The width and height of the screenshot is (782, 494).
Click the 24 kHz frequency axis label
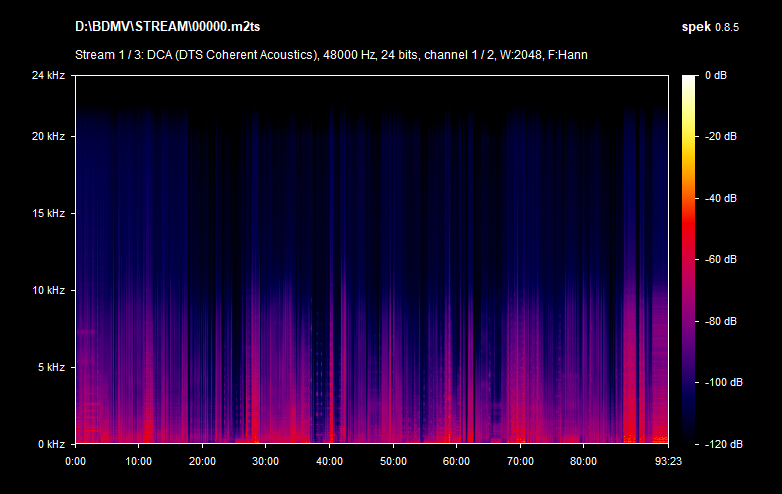(47, 76)
